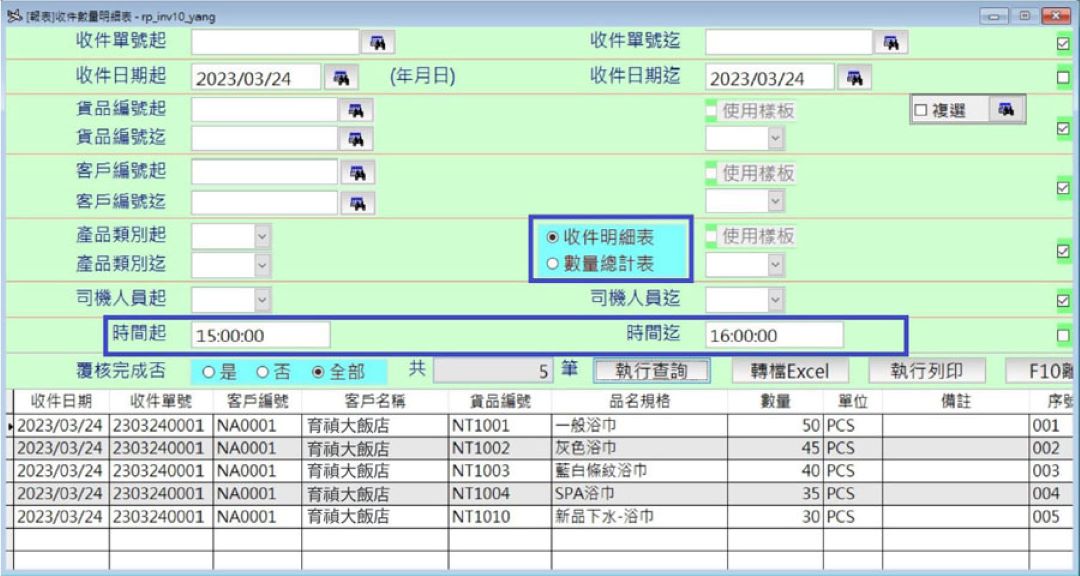Image resolution: width=1080 pixels, height=576 pixels.
Task: Open the 產品類別起 dropdown
Action: pos(263,235)
